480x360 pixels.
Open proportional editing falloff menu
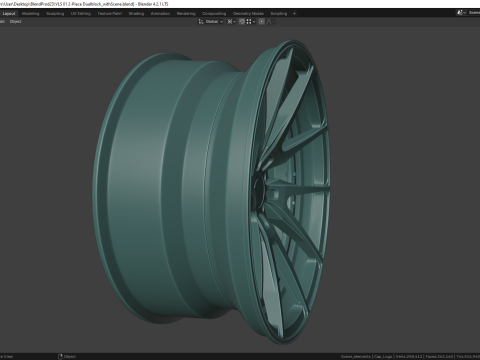click(x=271, y=22)
